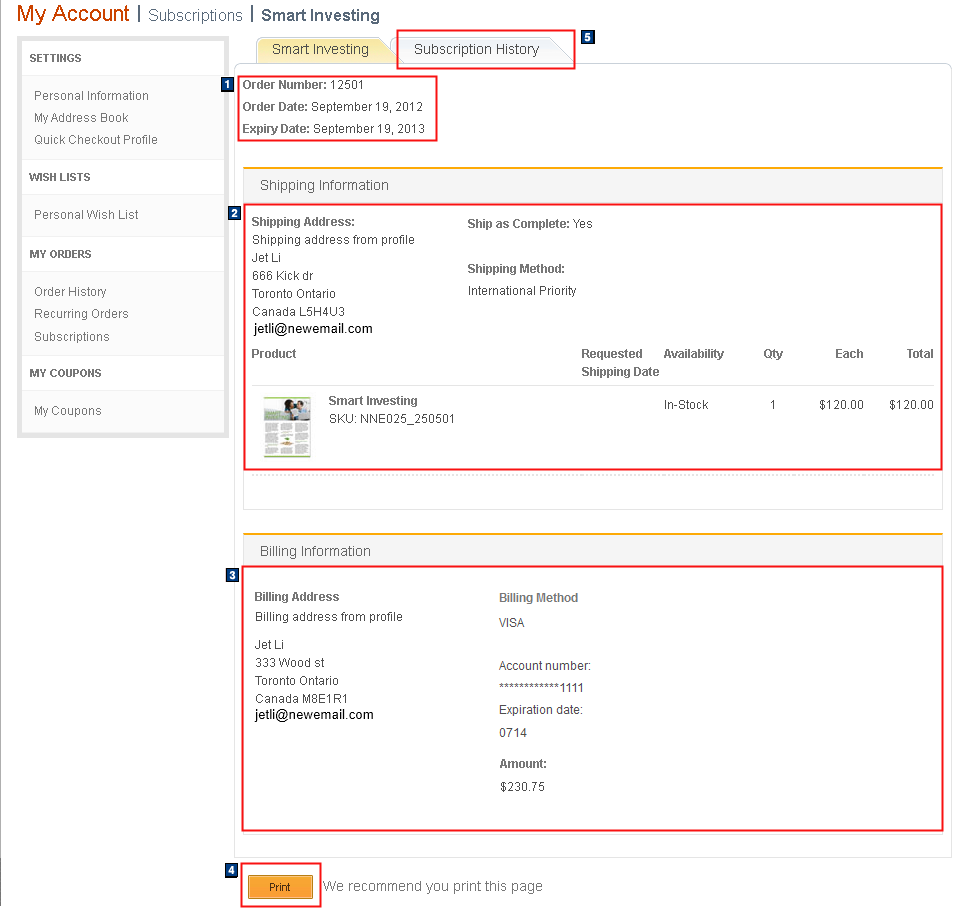Select the Smart Investing tab
This screenshot has height=921, width=959.
pos(320,48)
